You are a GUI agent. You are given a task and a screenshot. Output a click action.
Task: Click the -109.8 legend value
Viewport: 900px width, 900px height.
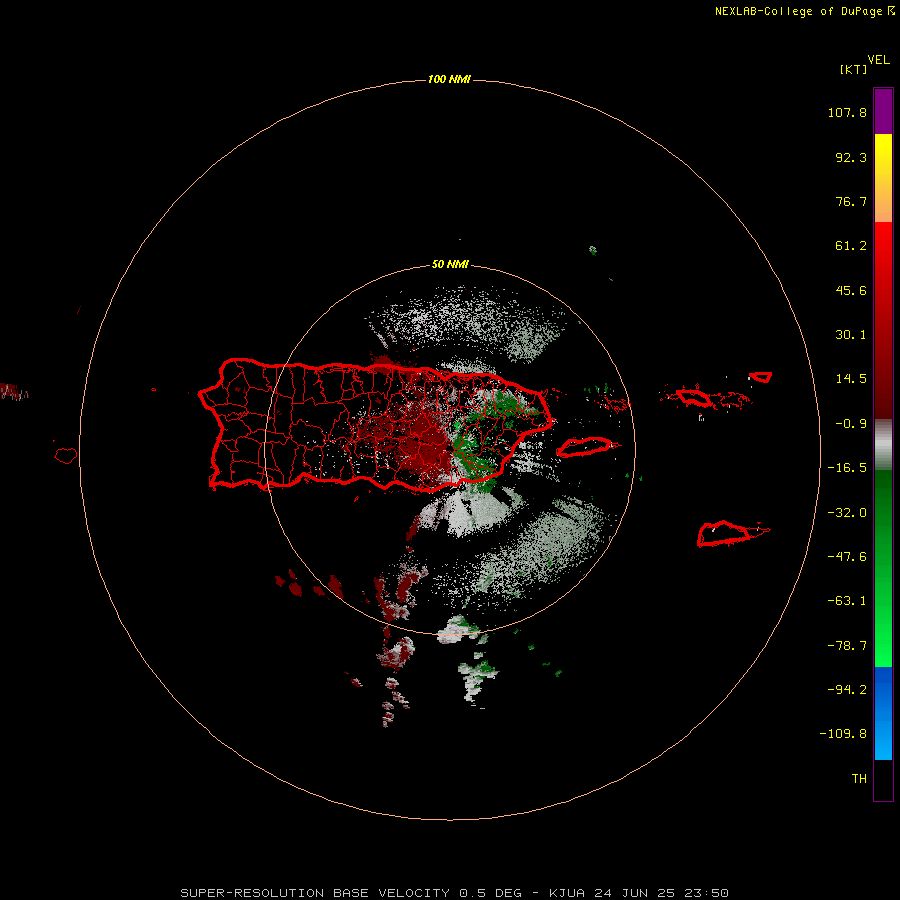pos(844,734)
